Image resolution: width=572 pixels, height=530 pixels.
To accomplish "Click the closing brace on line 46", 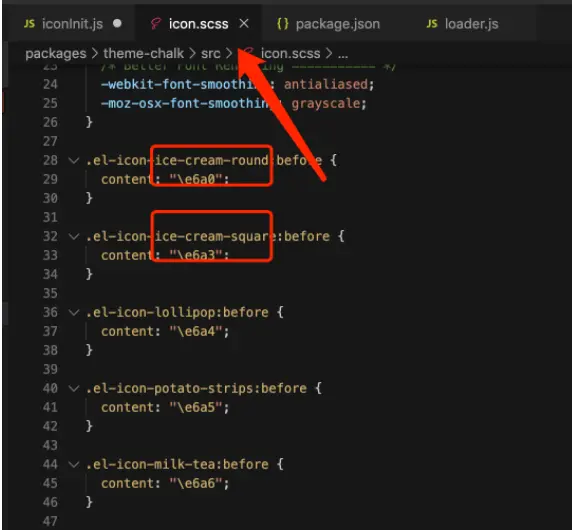I will click(x=89, y=502).
